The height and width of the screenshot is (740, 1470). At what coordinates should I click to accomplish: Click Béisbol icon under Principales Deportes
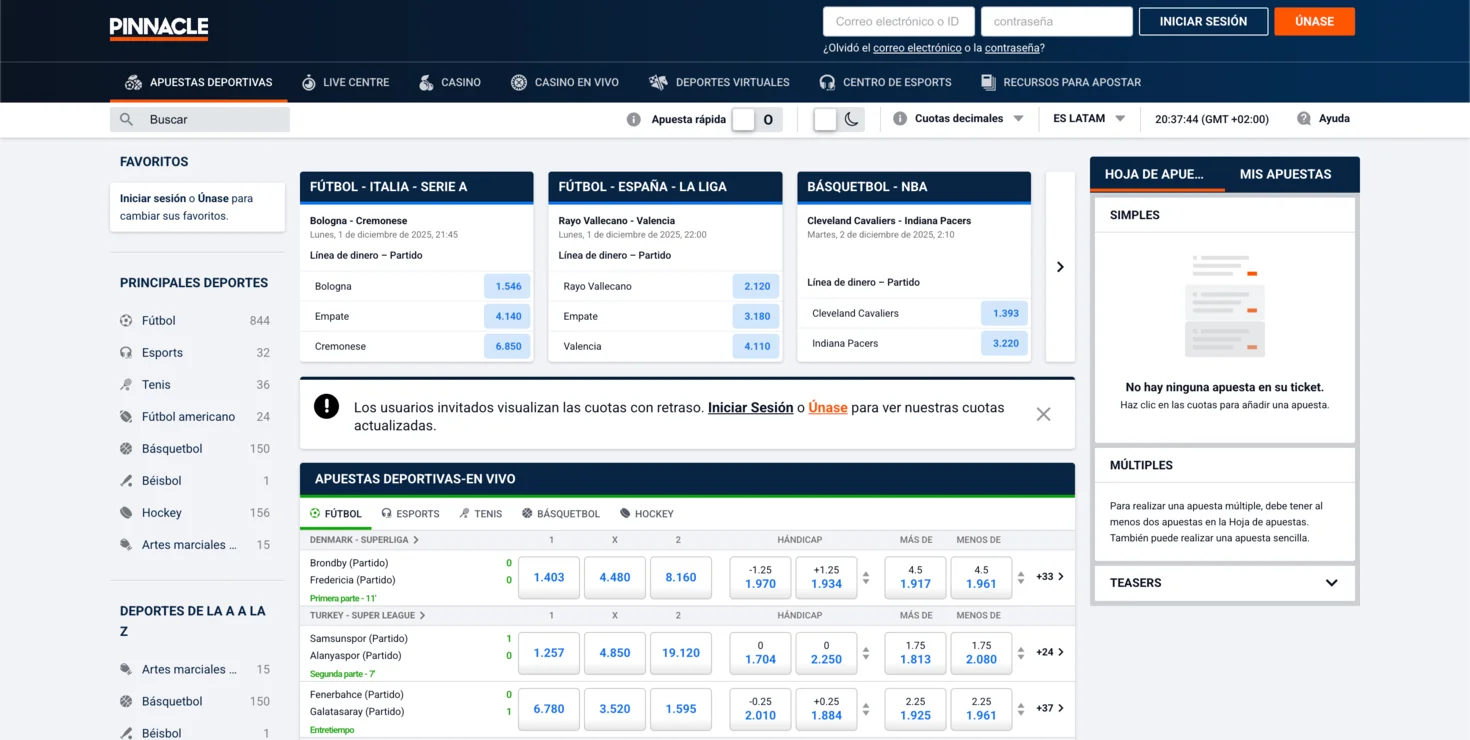(x=126, y=481)
